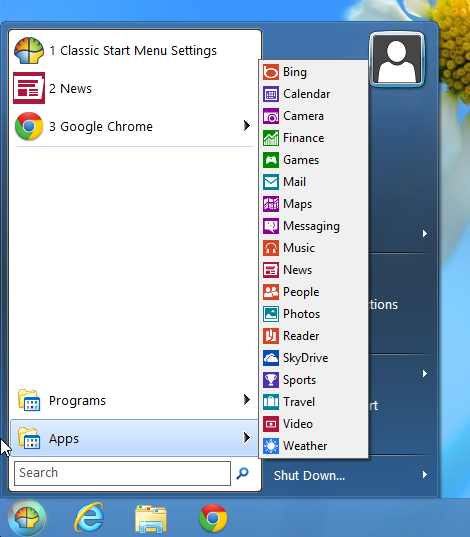Expand the Programs submenu arrow
Image resolution: width=470 pixels, height=537 pixels.
[247, 400]
